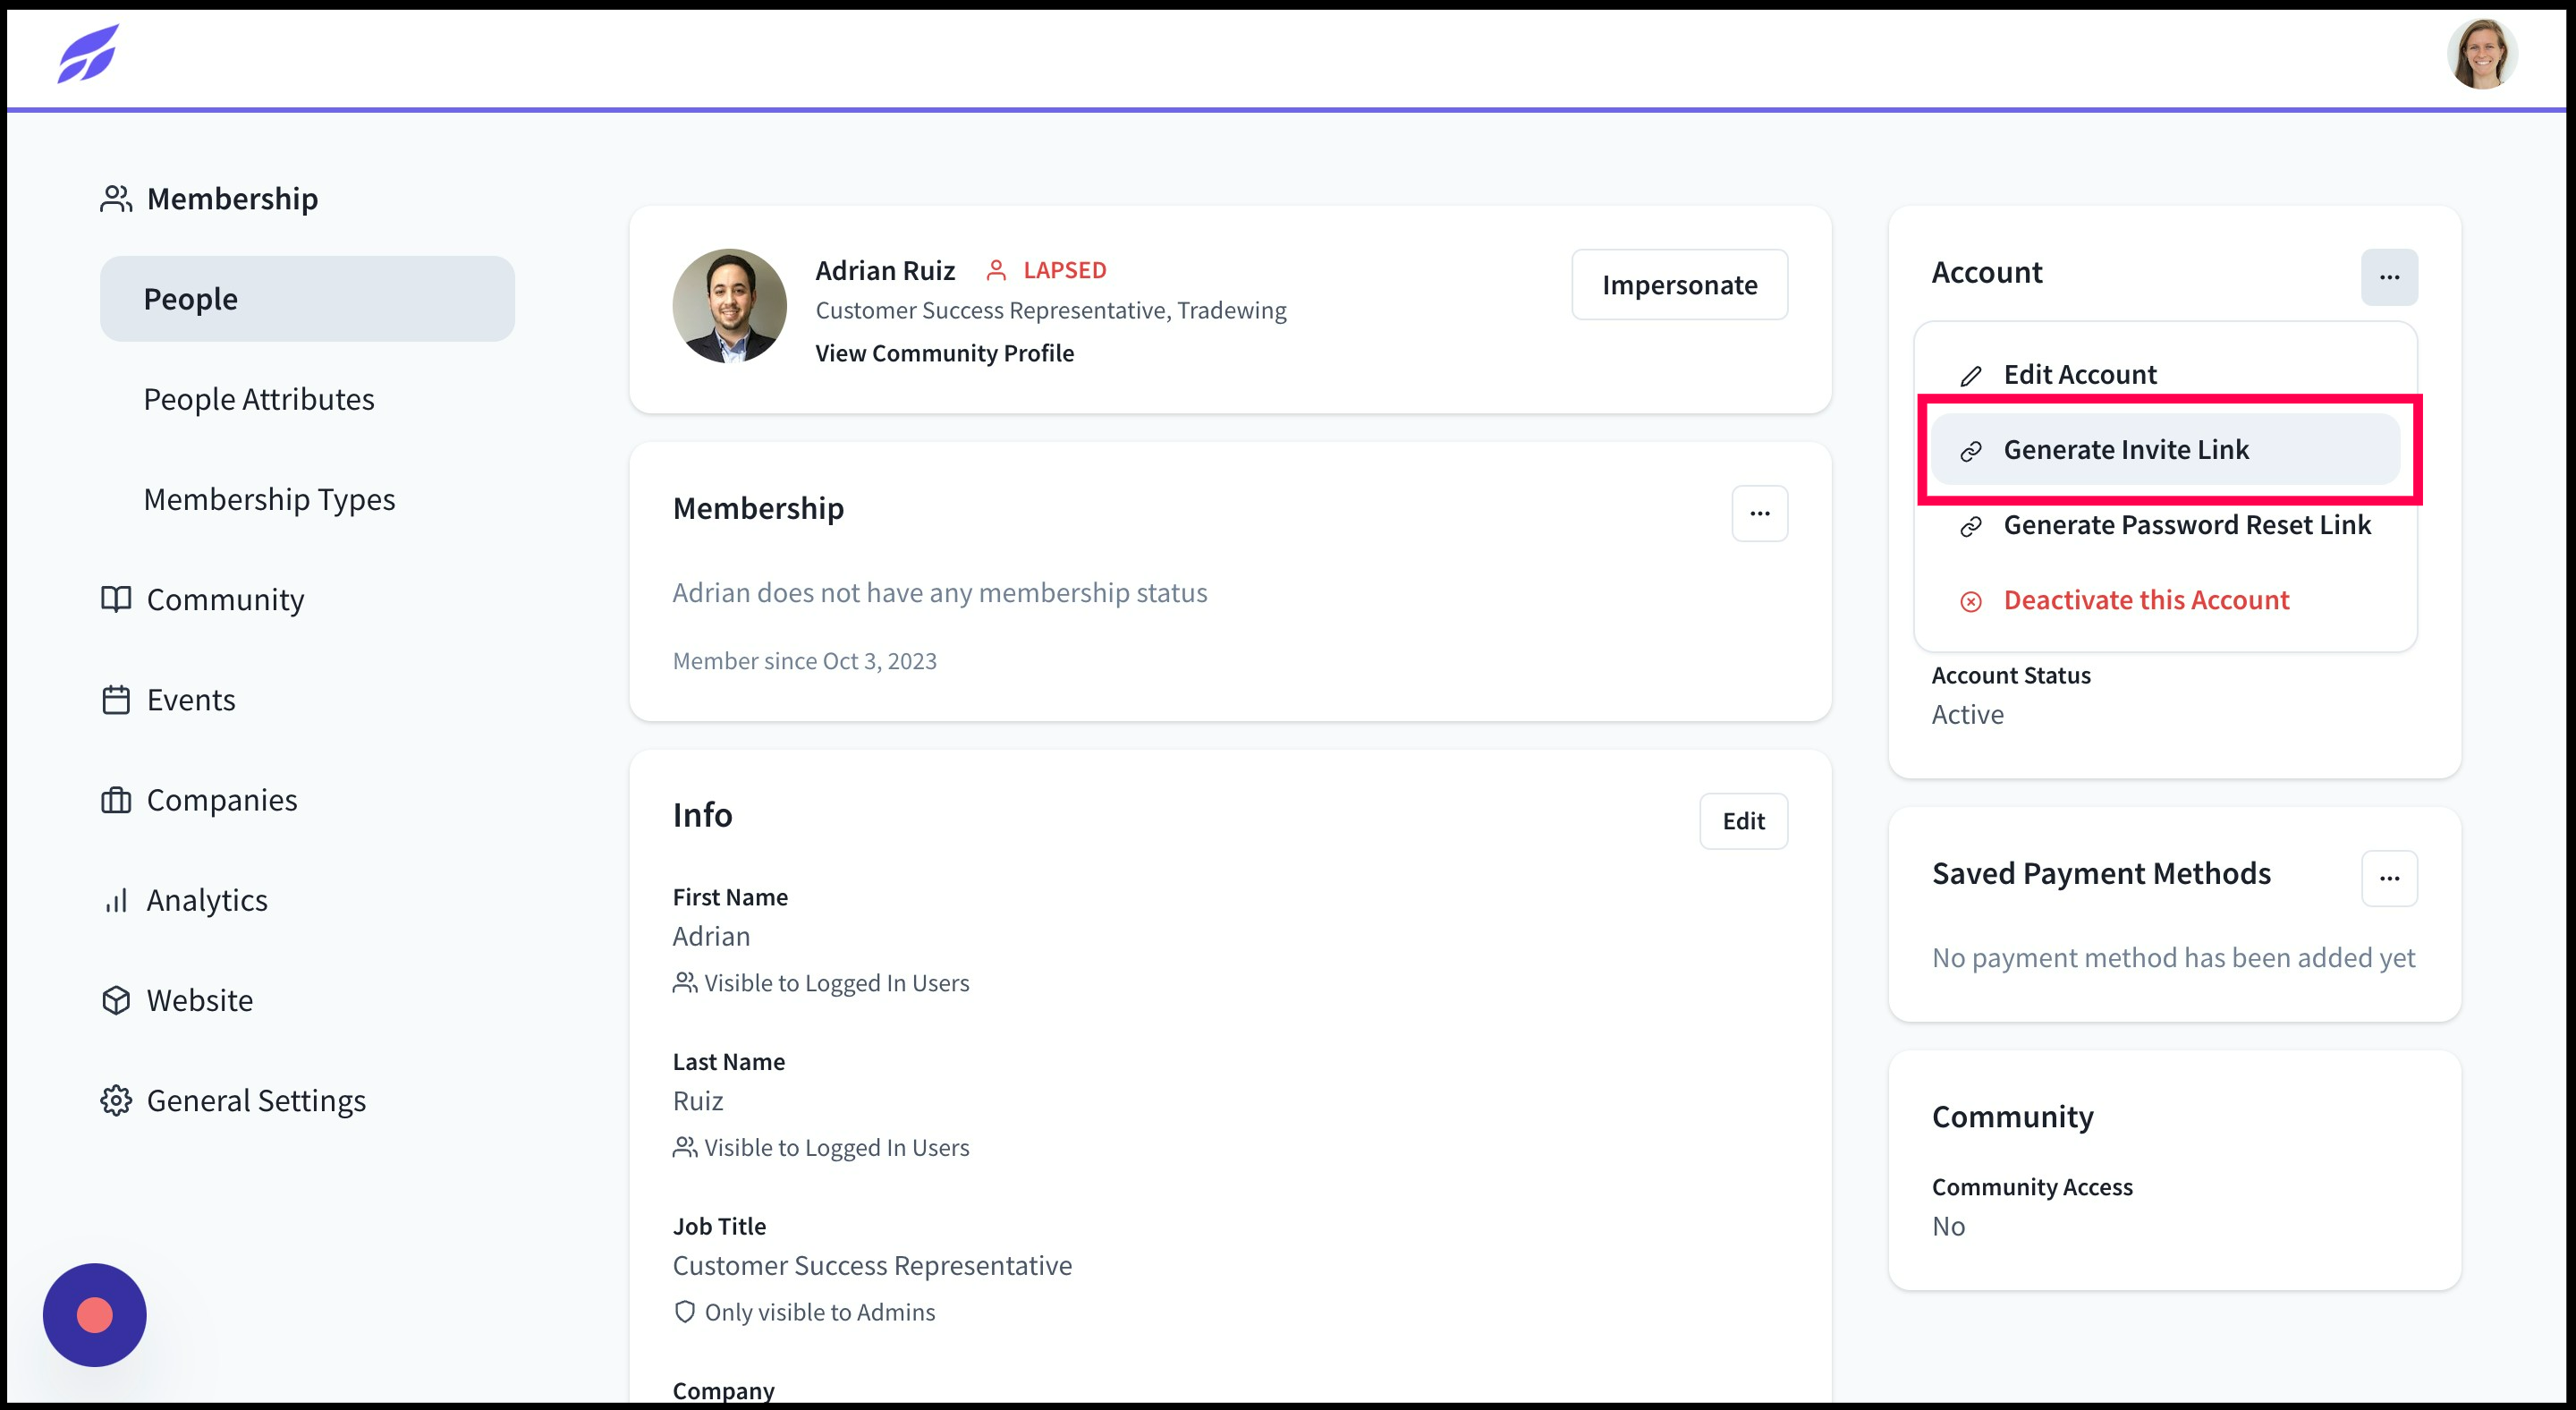Image resolution: width=2576 pixels, height=1410 pixels.
Task: Click the Edit button in Info card
Action: [x=1743, y=821]
